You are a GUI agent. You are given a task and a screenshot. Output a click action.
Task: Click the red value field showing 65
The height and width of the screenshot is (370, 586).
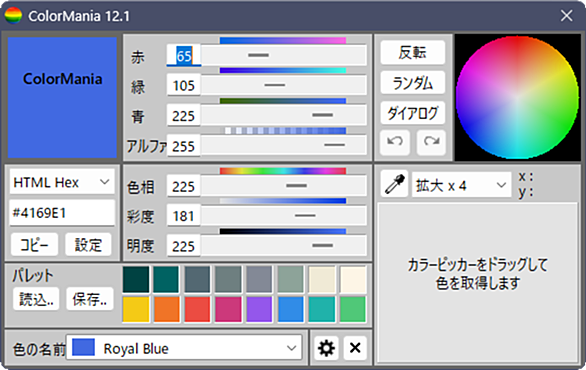(x=183, y=56)
